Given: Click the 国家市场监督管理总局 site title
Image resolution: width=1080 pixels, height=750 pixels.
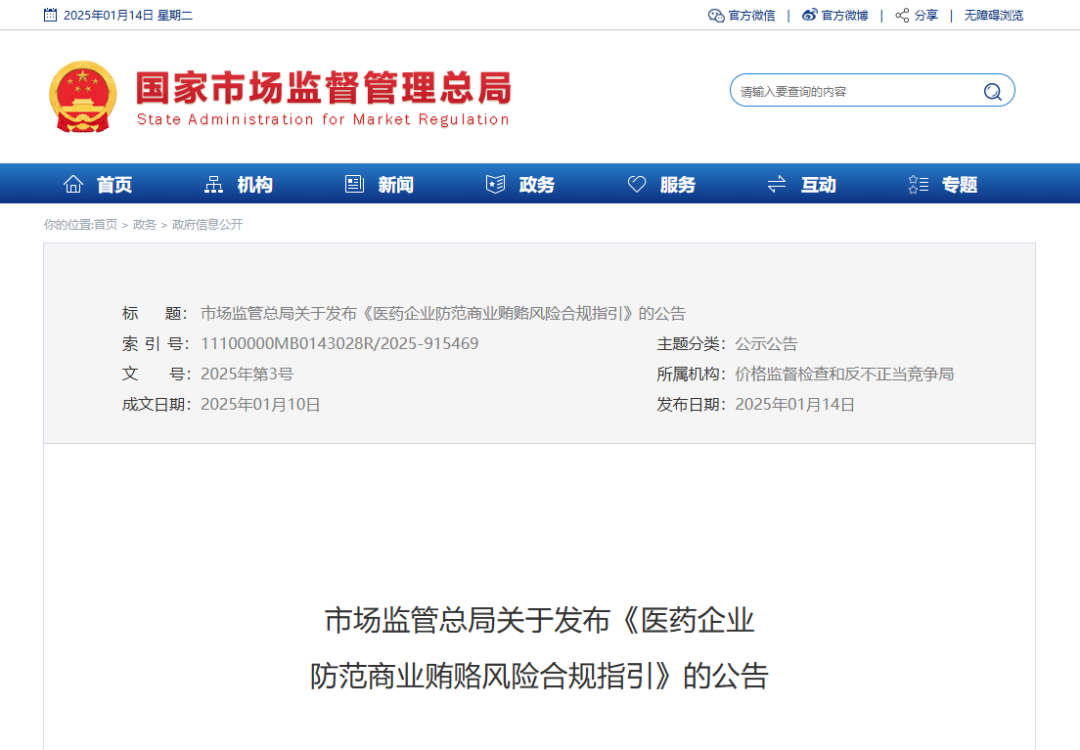Looking at the screenshot, I should pos(324,87).
